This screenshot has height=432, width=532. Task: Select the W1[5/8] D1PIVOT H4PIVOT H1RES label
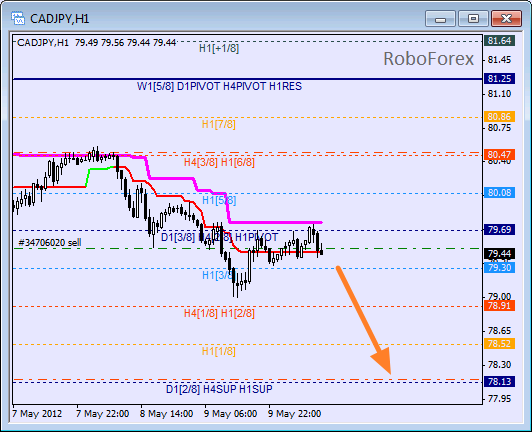tap(219, 86)
